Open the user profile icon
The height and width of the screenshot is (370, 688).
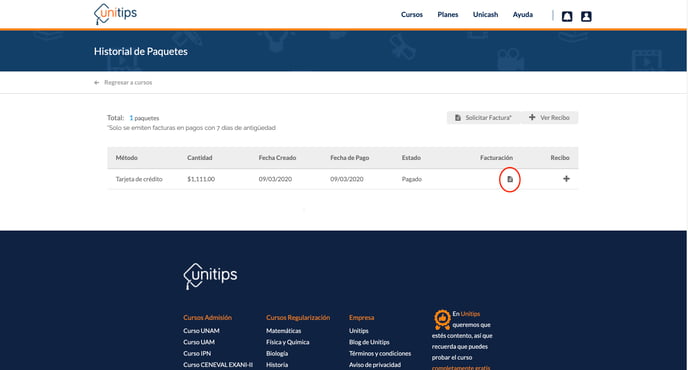pyautogui.click(x=586, y=16)
